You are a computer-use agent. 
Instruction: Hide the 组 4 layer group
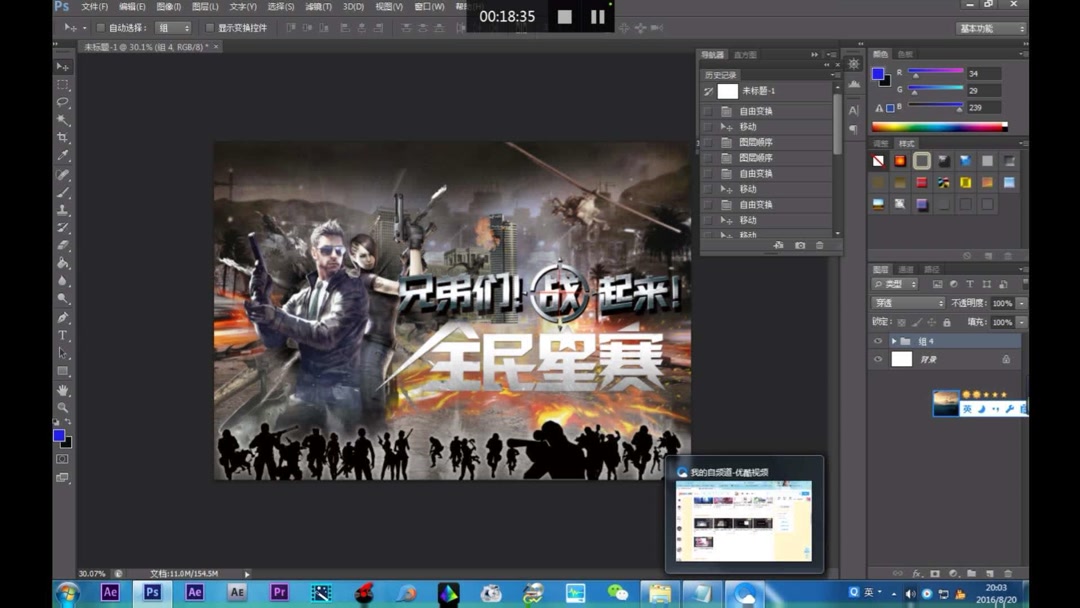point(877,340)
